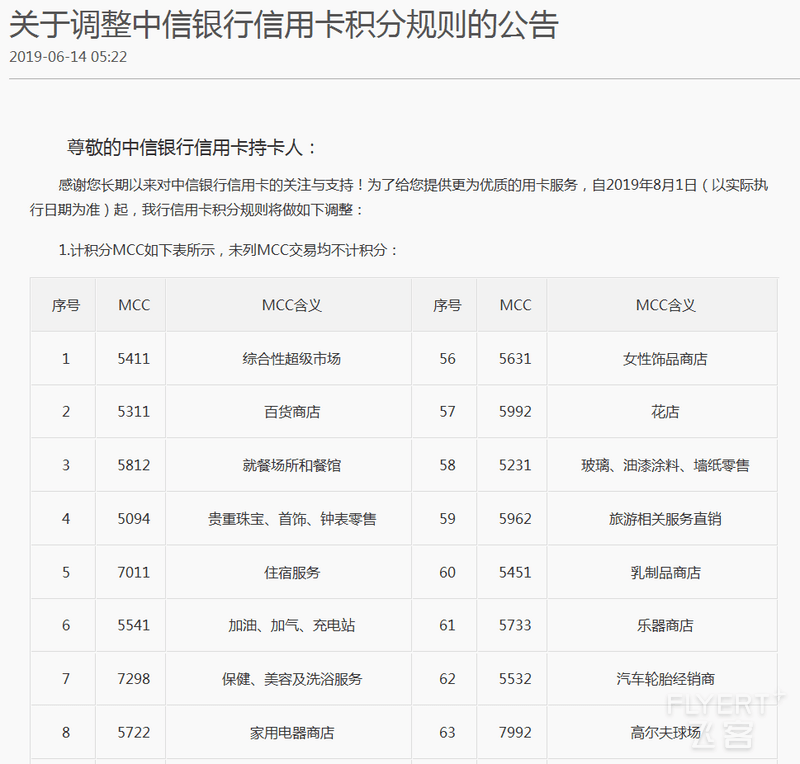800x764 pixels.
Task: Click serial number 60
Action: coord(447,573)
